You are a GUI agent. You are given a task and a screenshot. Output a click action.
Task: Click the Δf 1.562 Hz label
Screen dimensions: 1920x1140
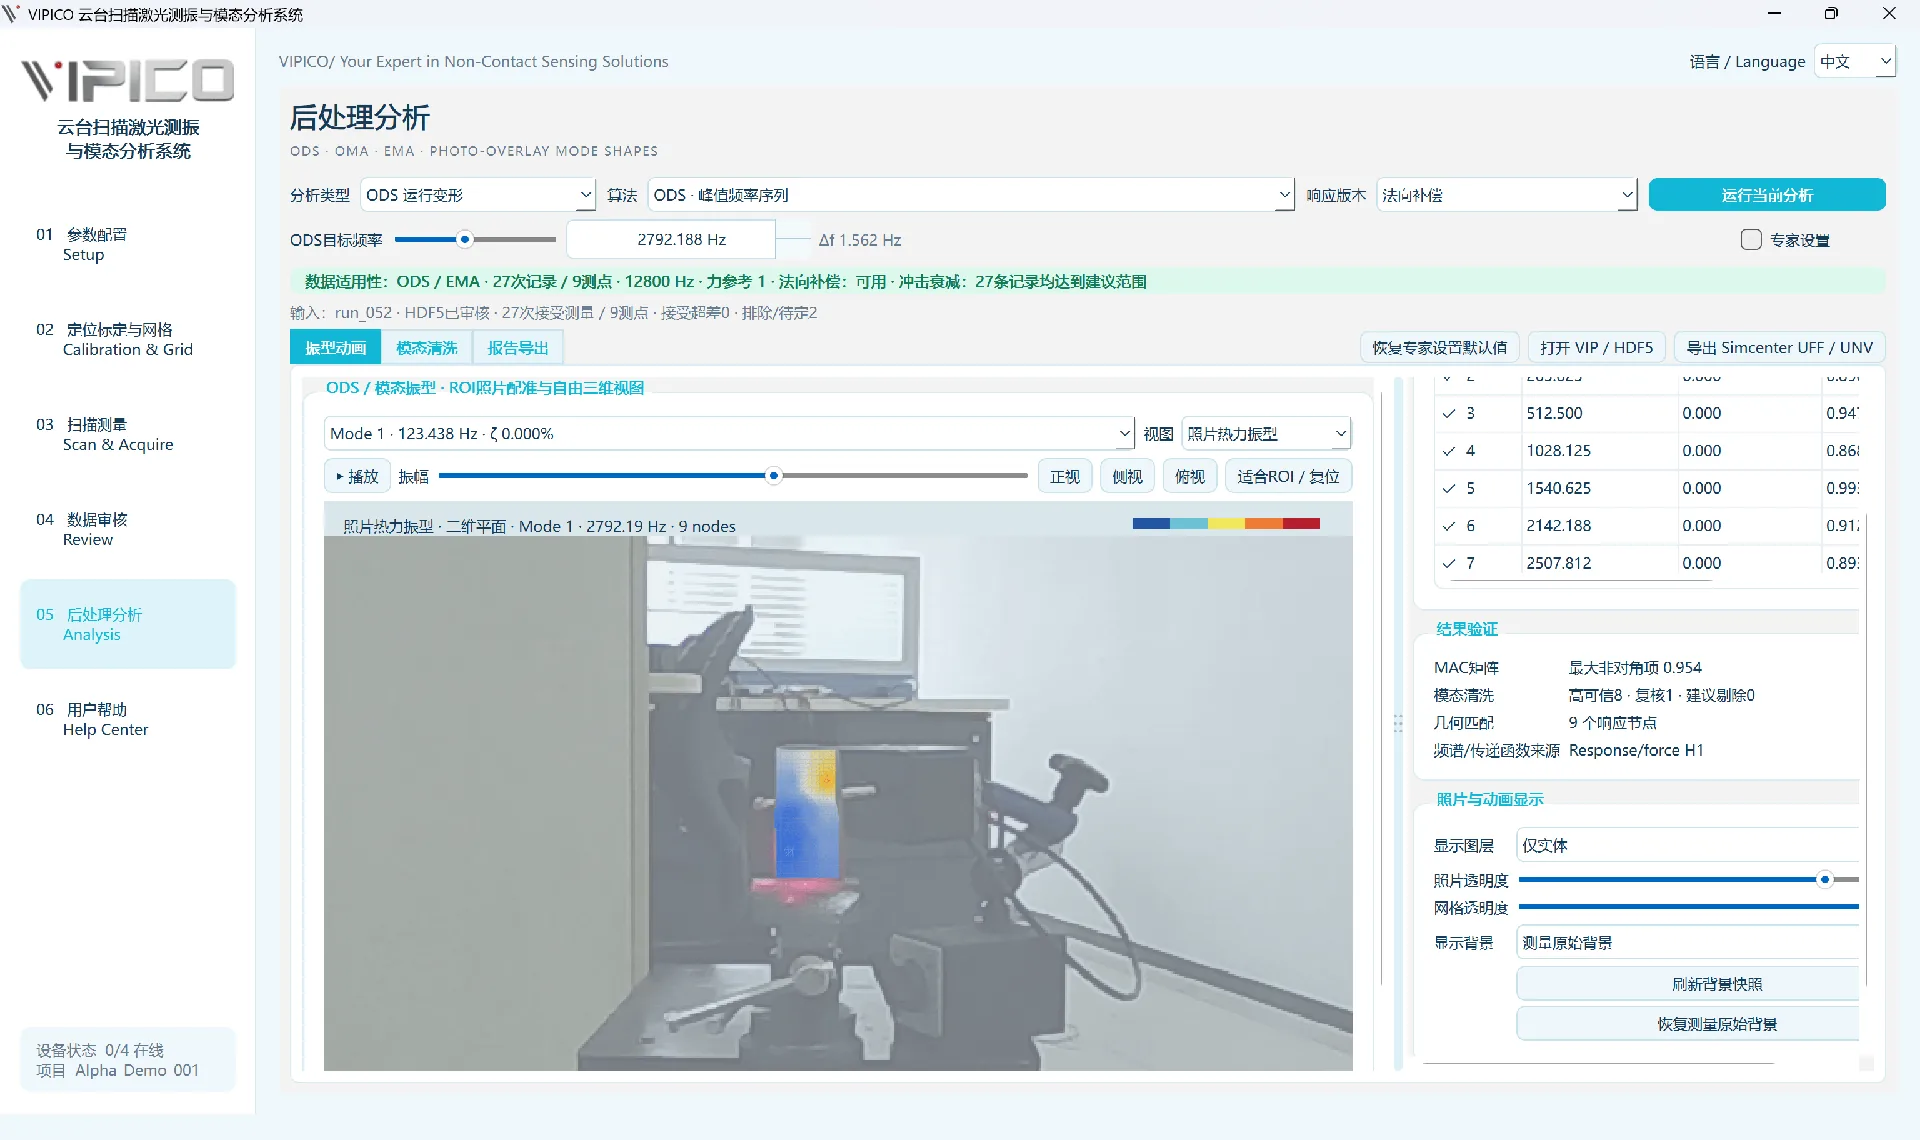point(860,240)
